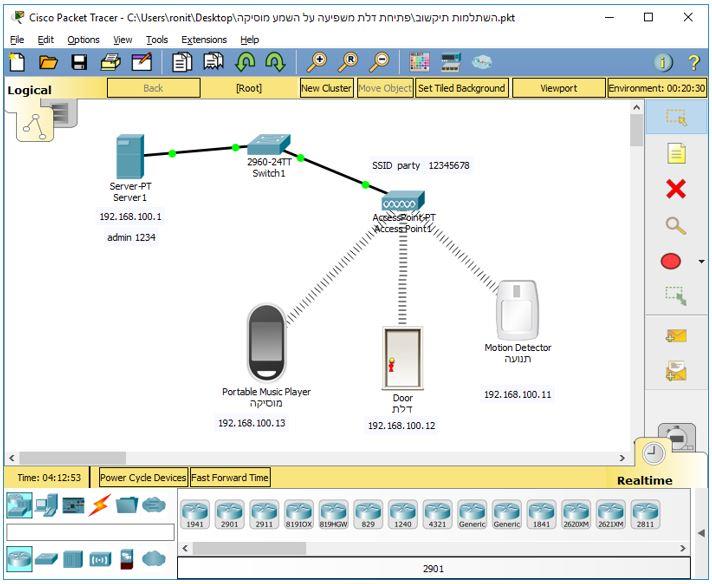Click the Print icon
The width and height of the screenshot is (712, 584).
point(111,62)
